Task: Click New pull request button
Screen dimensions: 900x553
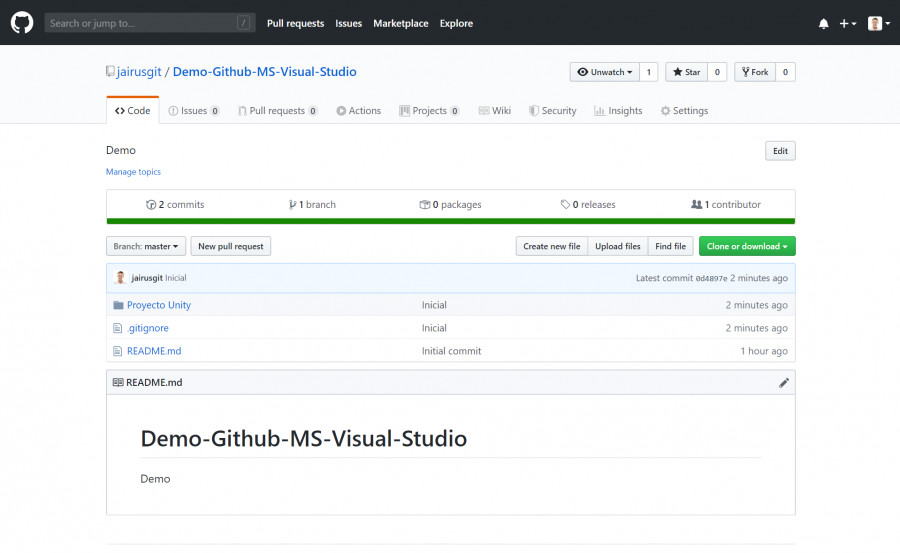Action: (x=231, y=246)
